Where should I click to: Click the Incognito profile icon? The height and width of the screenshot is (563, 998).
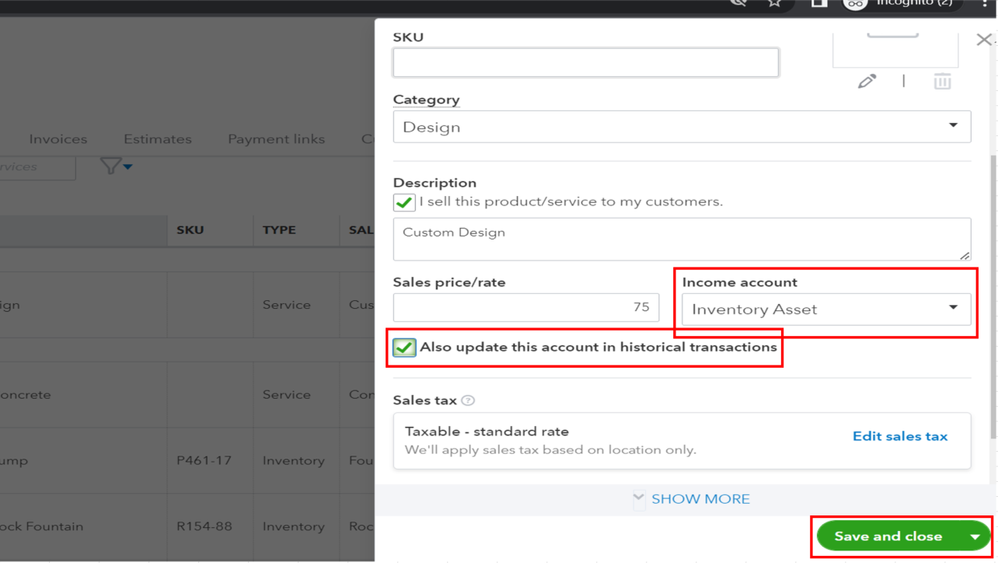point(855,4)
